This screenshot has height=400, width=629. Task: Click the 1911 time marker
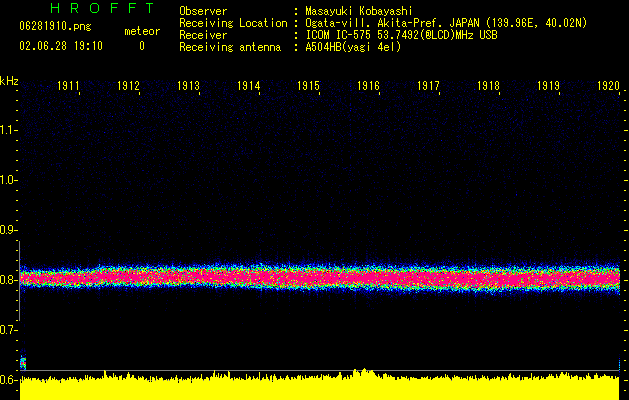tap(69, 87)
